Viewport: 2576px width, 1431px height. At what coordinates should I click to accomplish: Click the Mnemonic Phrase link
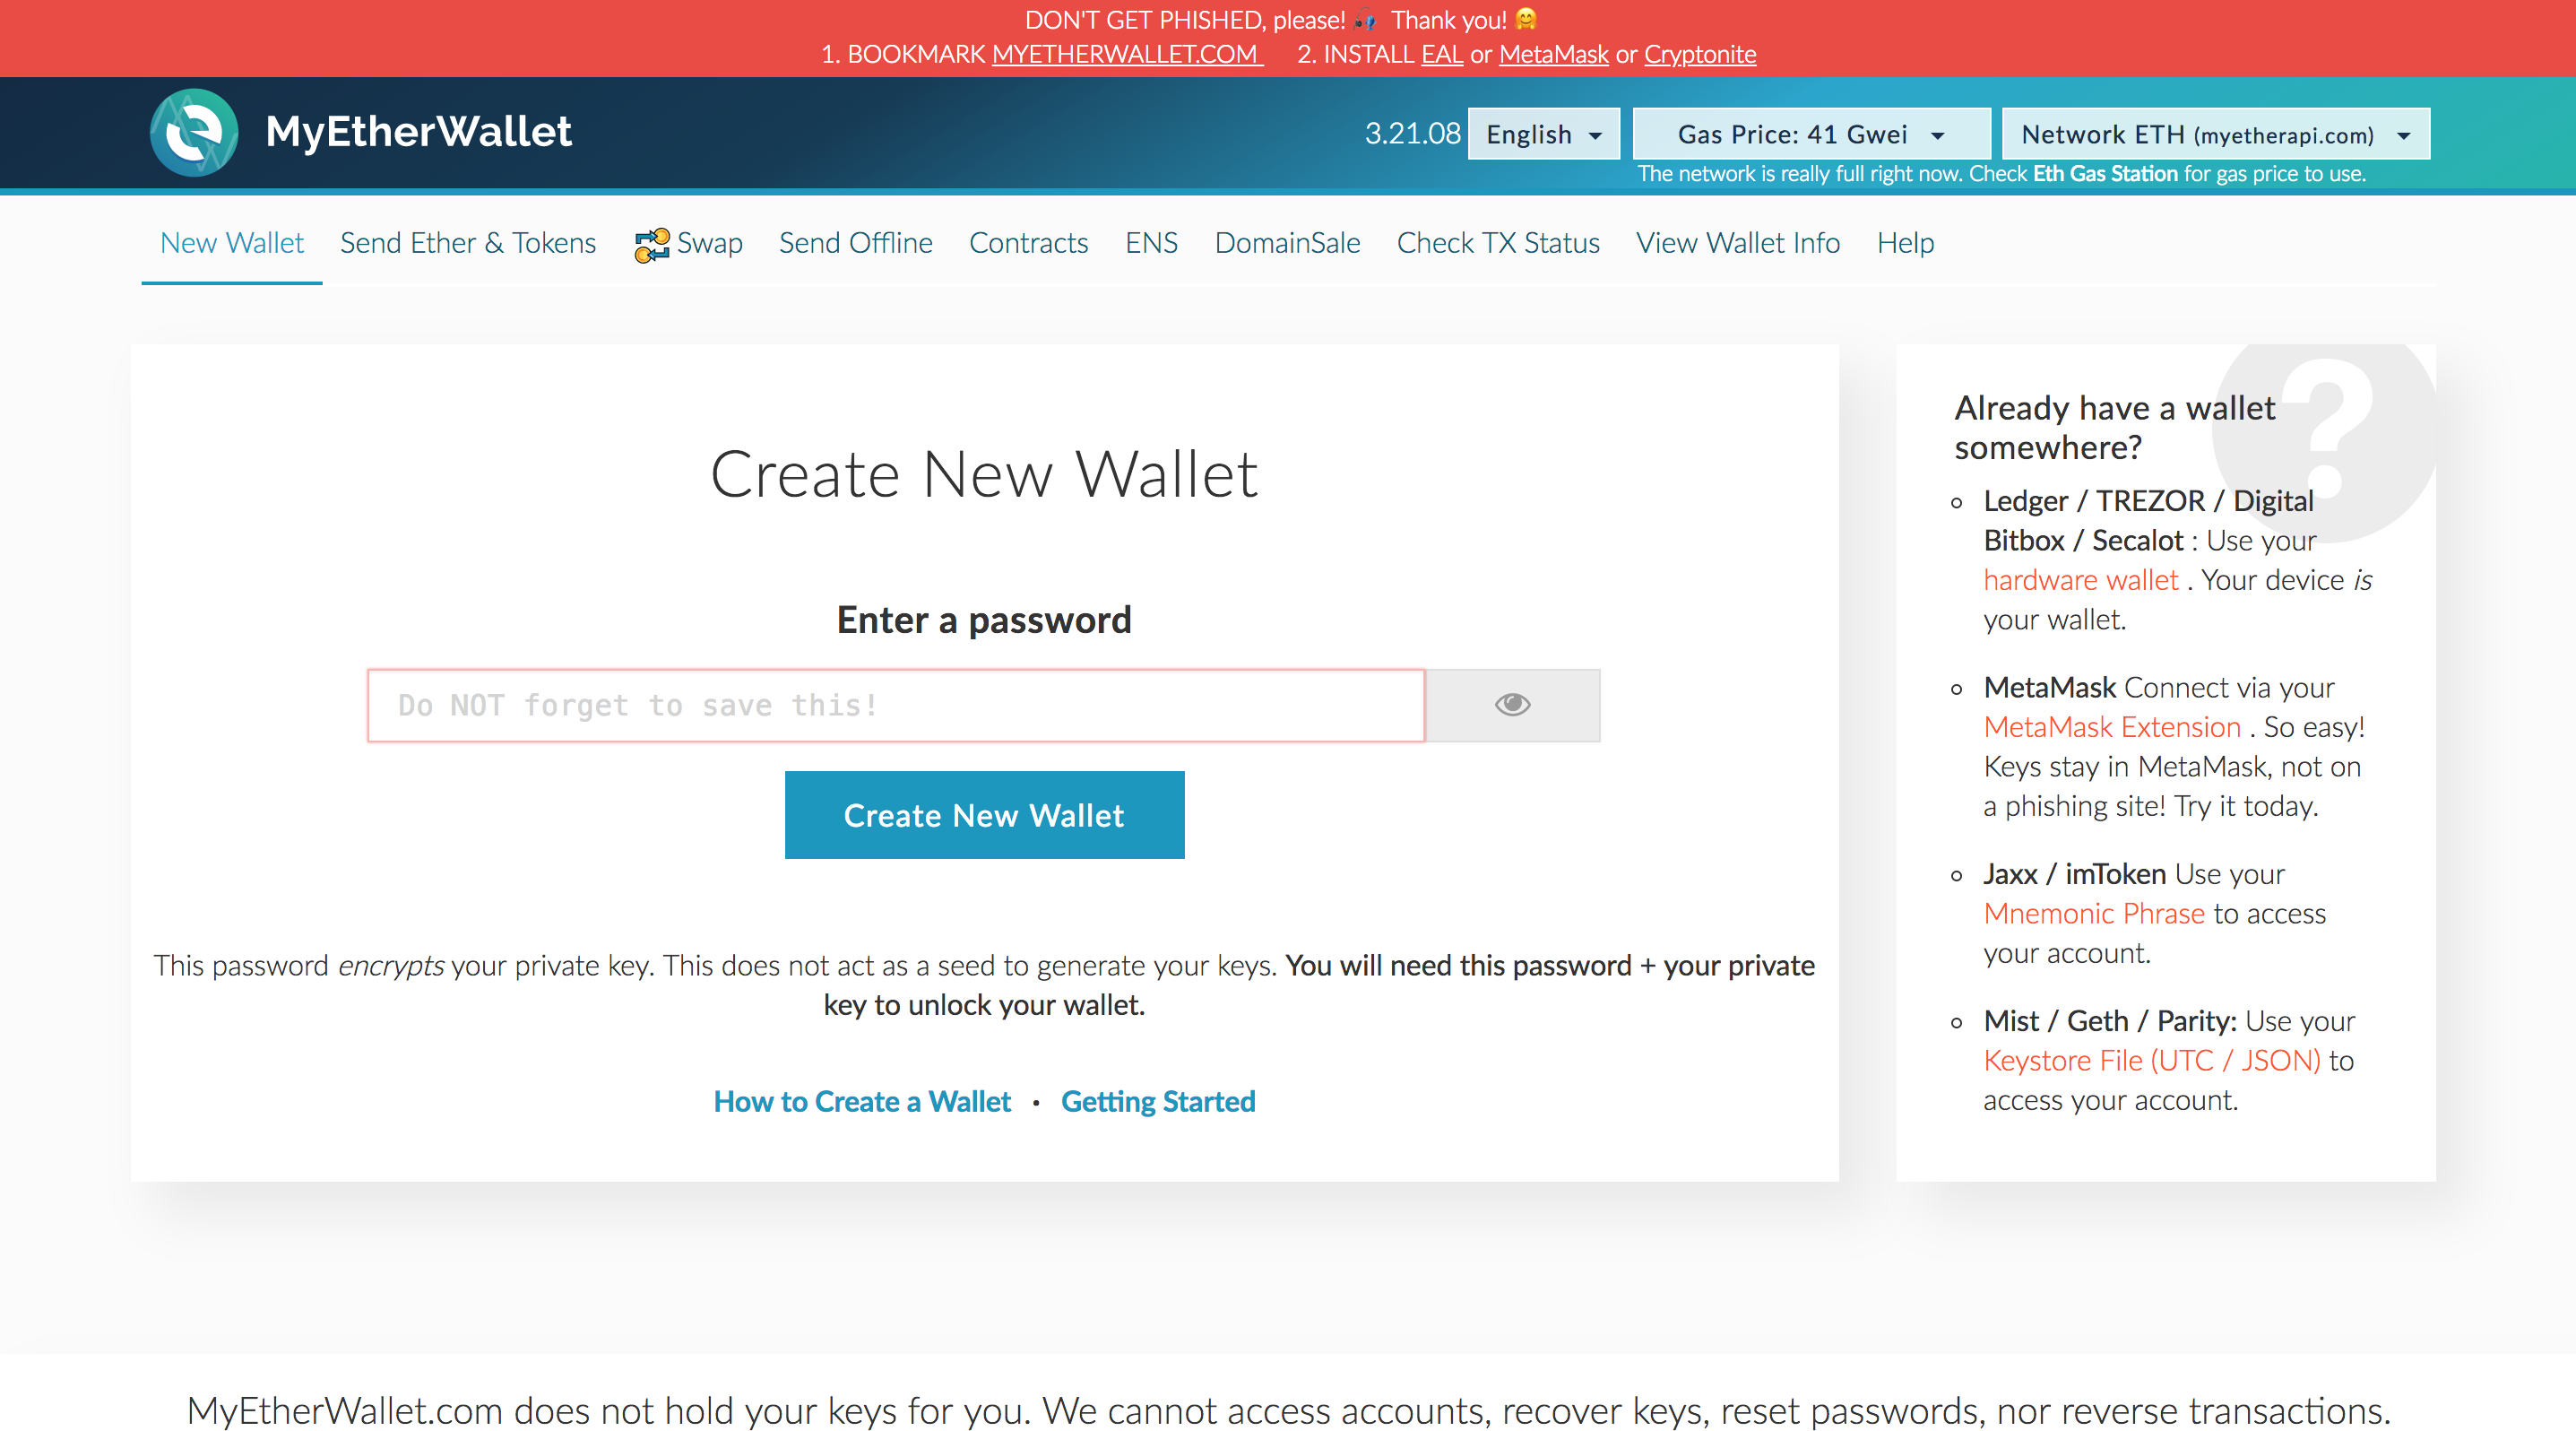(2094, 913)
